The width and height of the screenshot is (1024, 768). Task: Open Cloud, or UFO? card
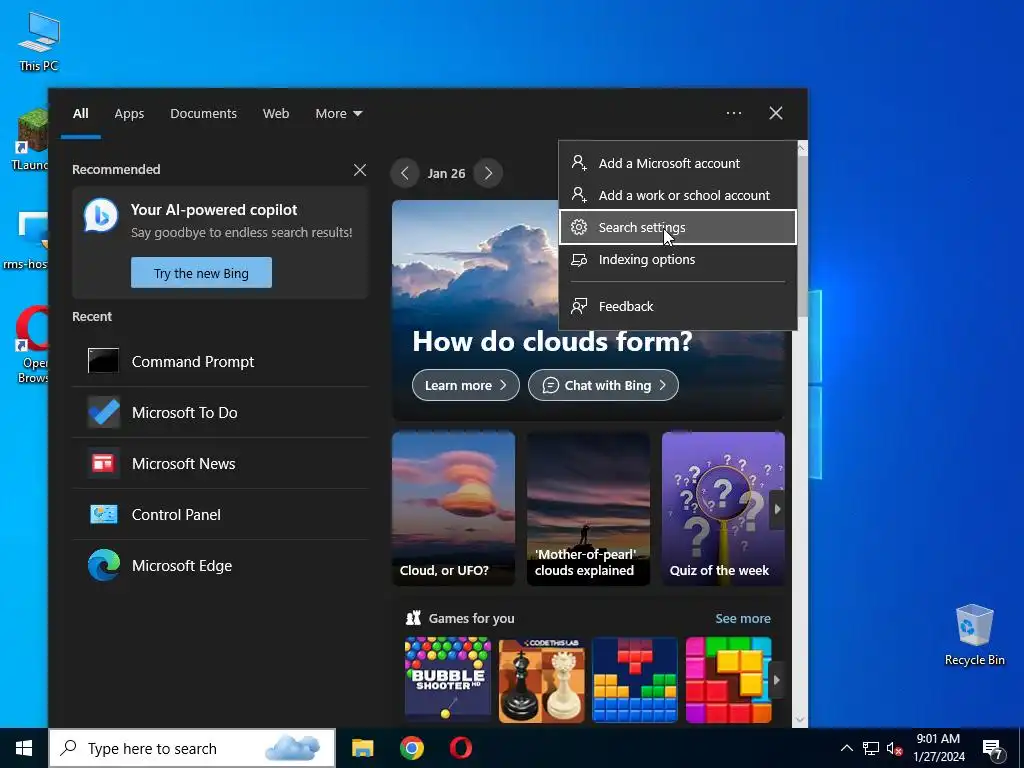click(x=453, y=509)
